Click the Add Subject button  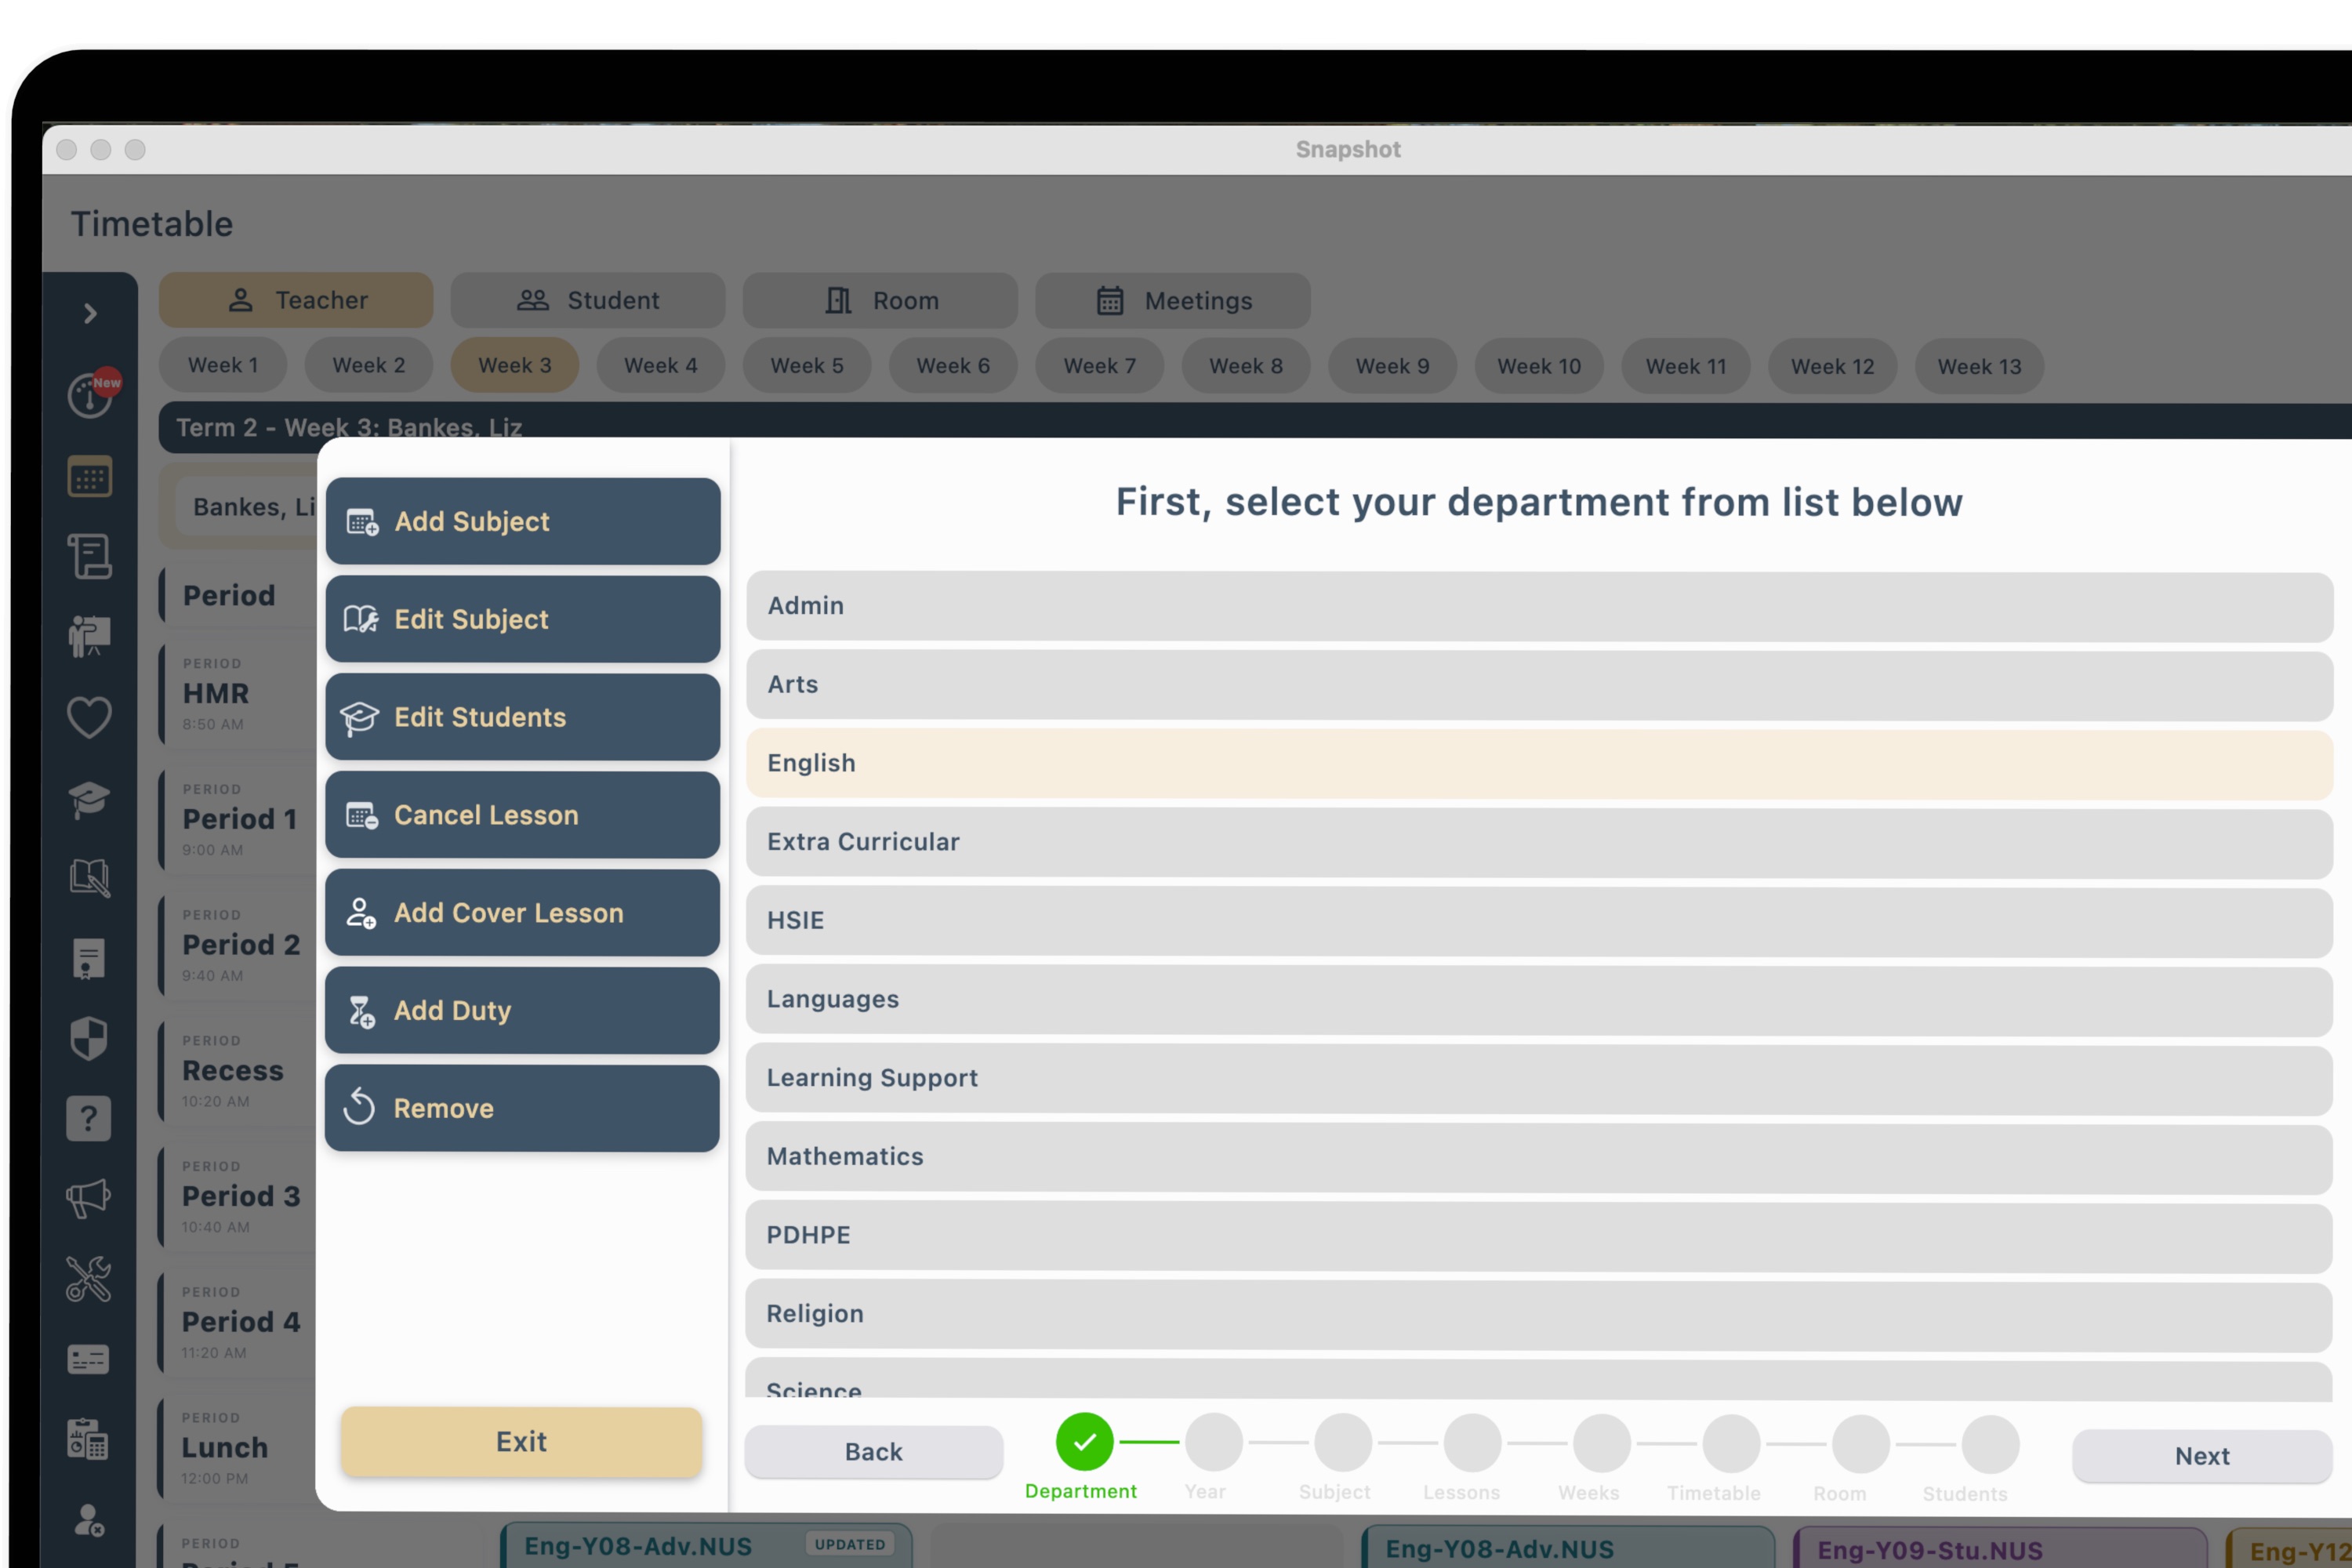point(523,521)
